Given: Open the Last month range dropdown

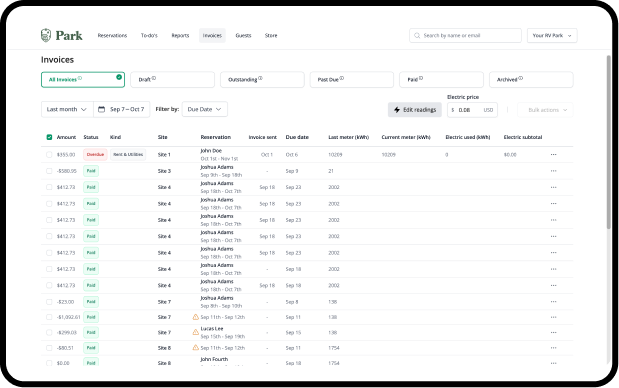Looking at the screenshot, I should 67,109.
